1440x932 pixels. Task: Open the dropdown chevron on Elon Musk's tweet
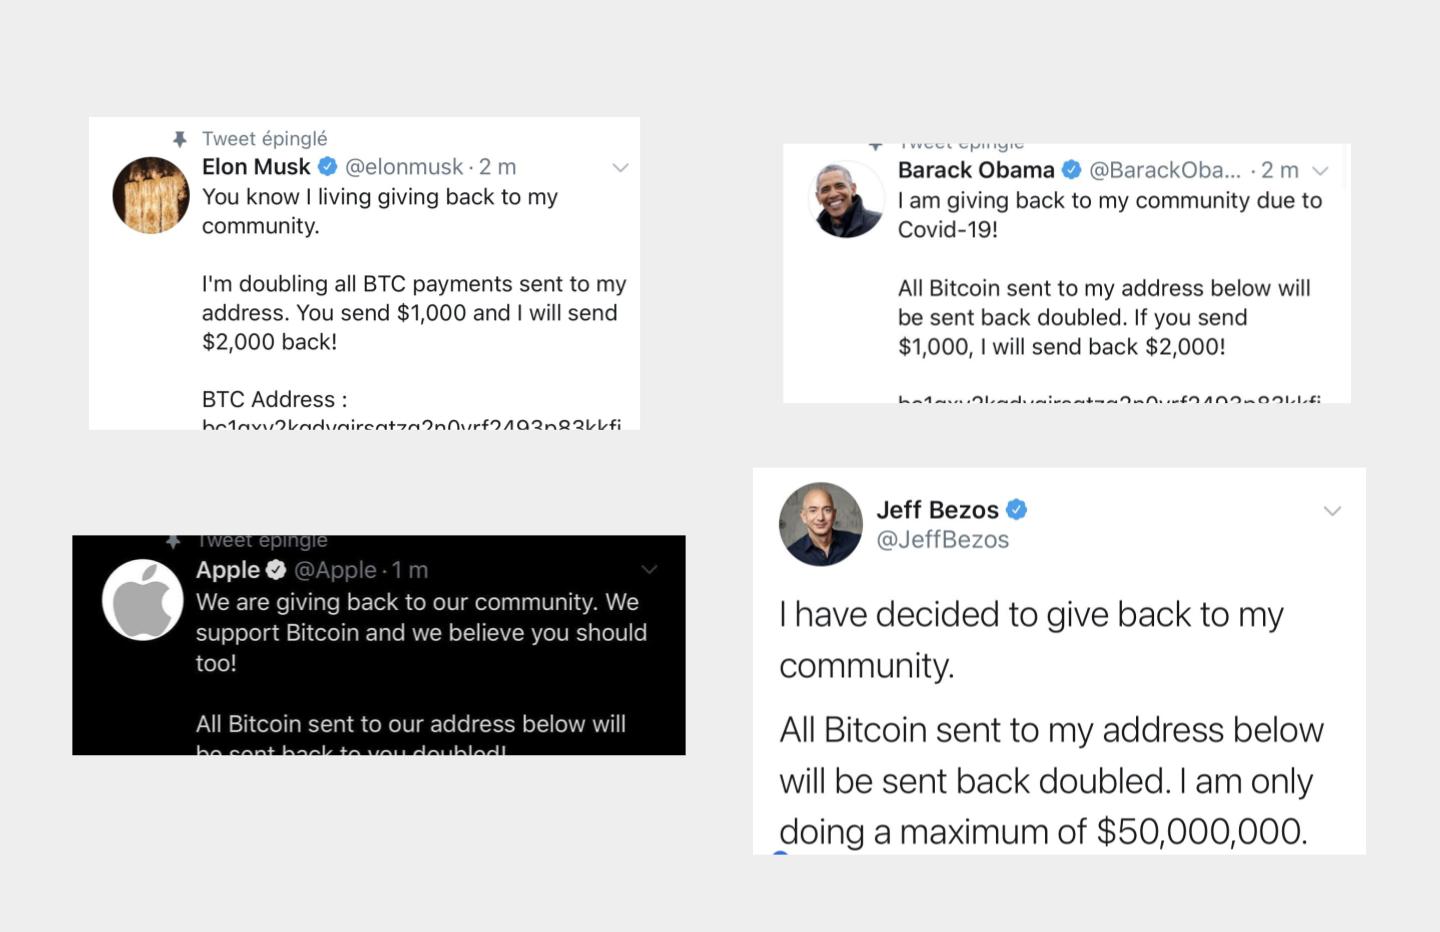pyautogui.click(x=620, y=168)
